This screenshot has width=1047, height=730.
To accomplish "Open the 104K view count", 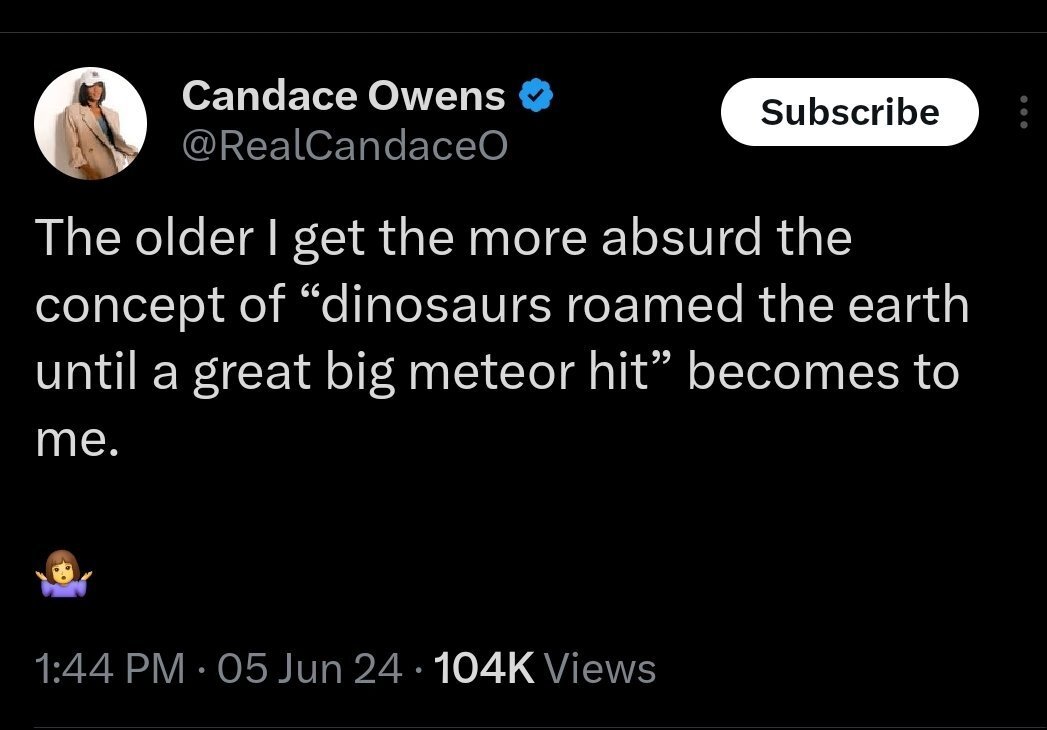I will (488, 667).
